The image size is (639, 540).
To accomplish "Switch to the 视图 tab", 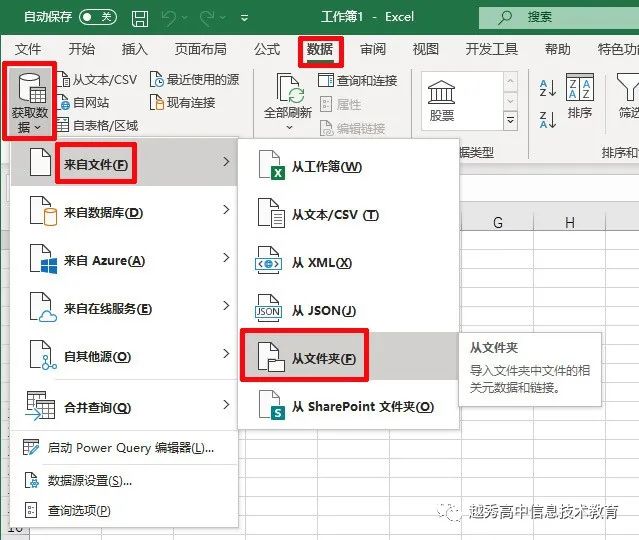I will tap(426, 49).
